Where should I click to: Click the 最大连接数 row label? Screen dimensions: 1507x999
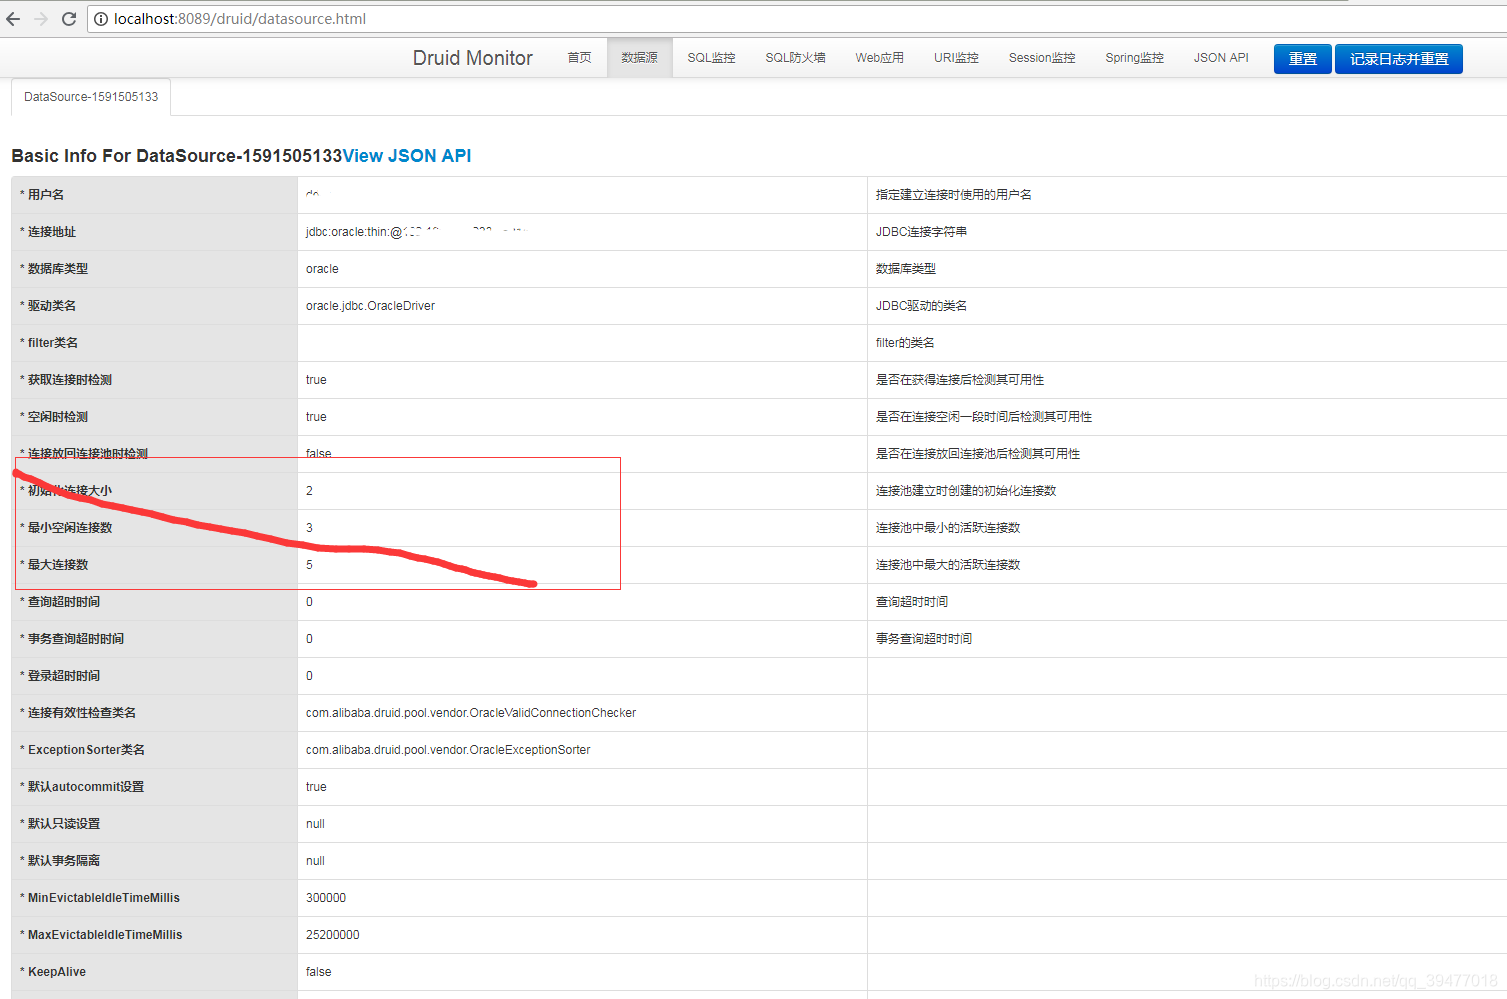[x=58, y=565]
